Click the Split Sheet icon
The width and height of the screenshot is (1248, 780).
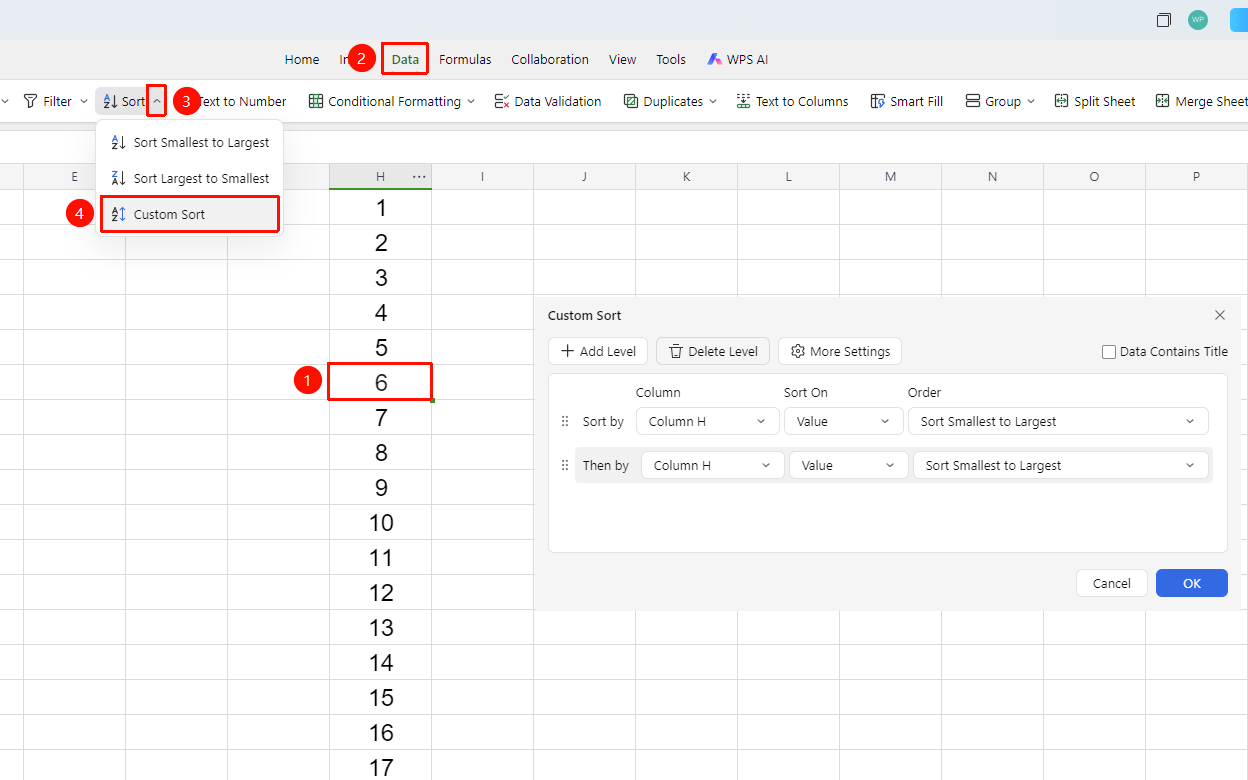pyautogui.click(x=1062, y=101)
